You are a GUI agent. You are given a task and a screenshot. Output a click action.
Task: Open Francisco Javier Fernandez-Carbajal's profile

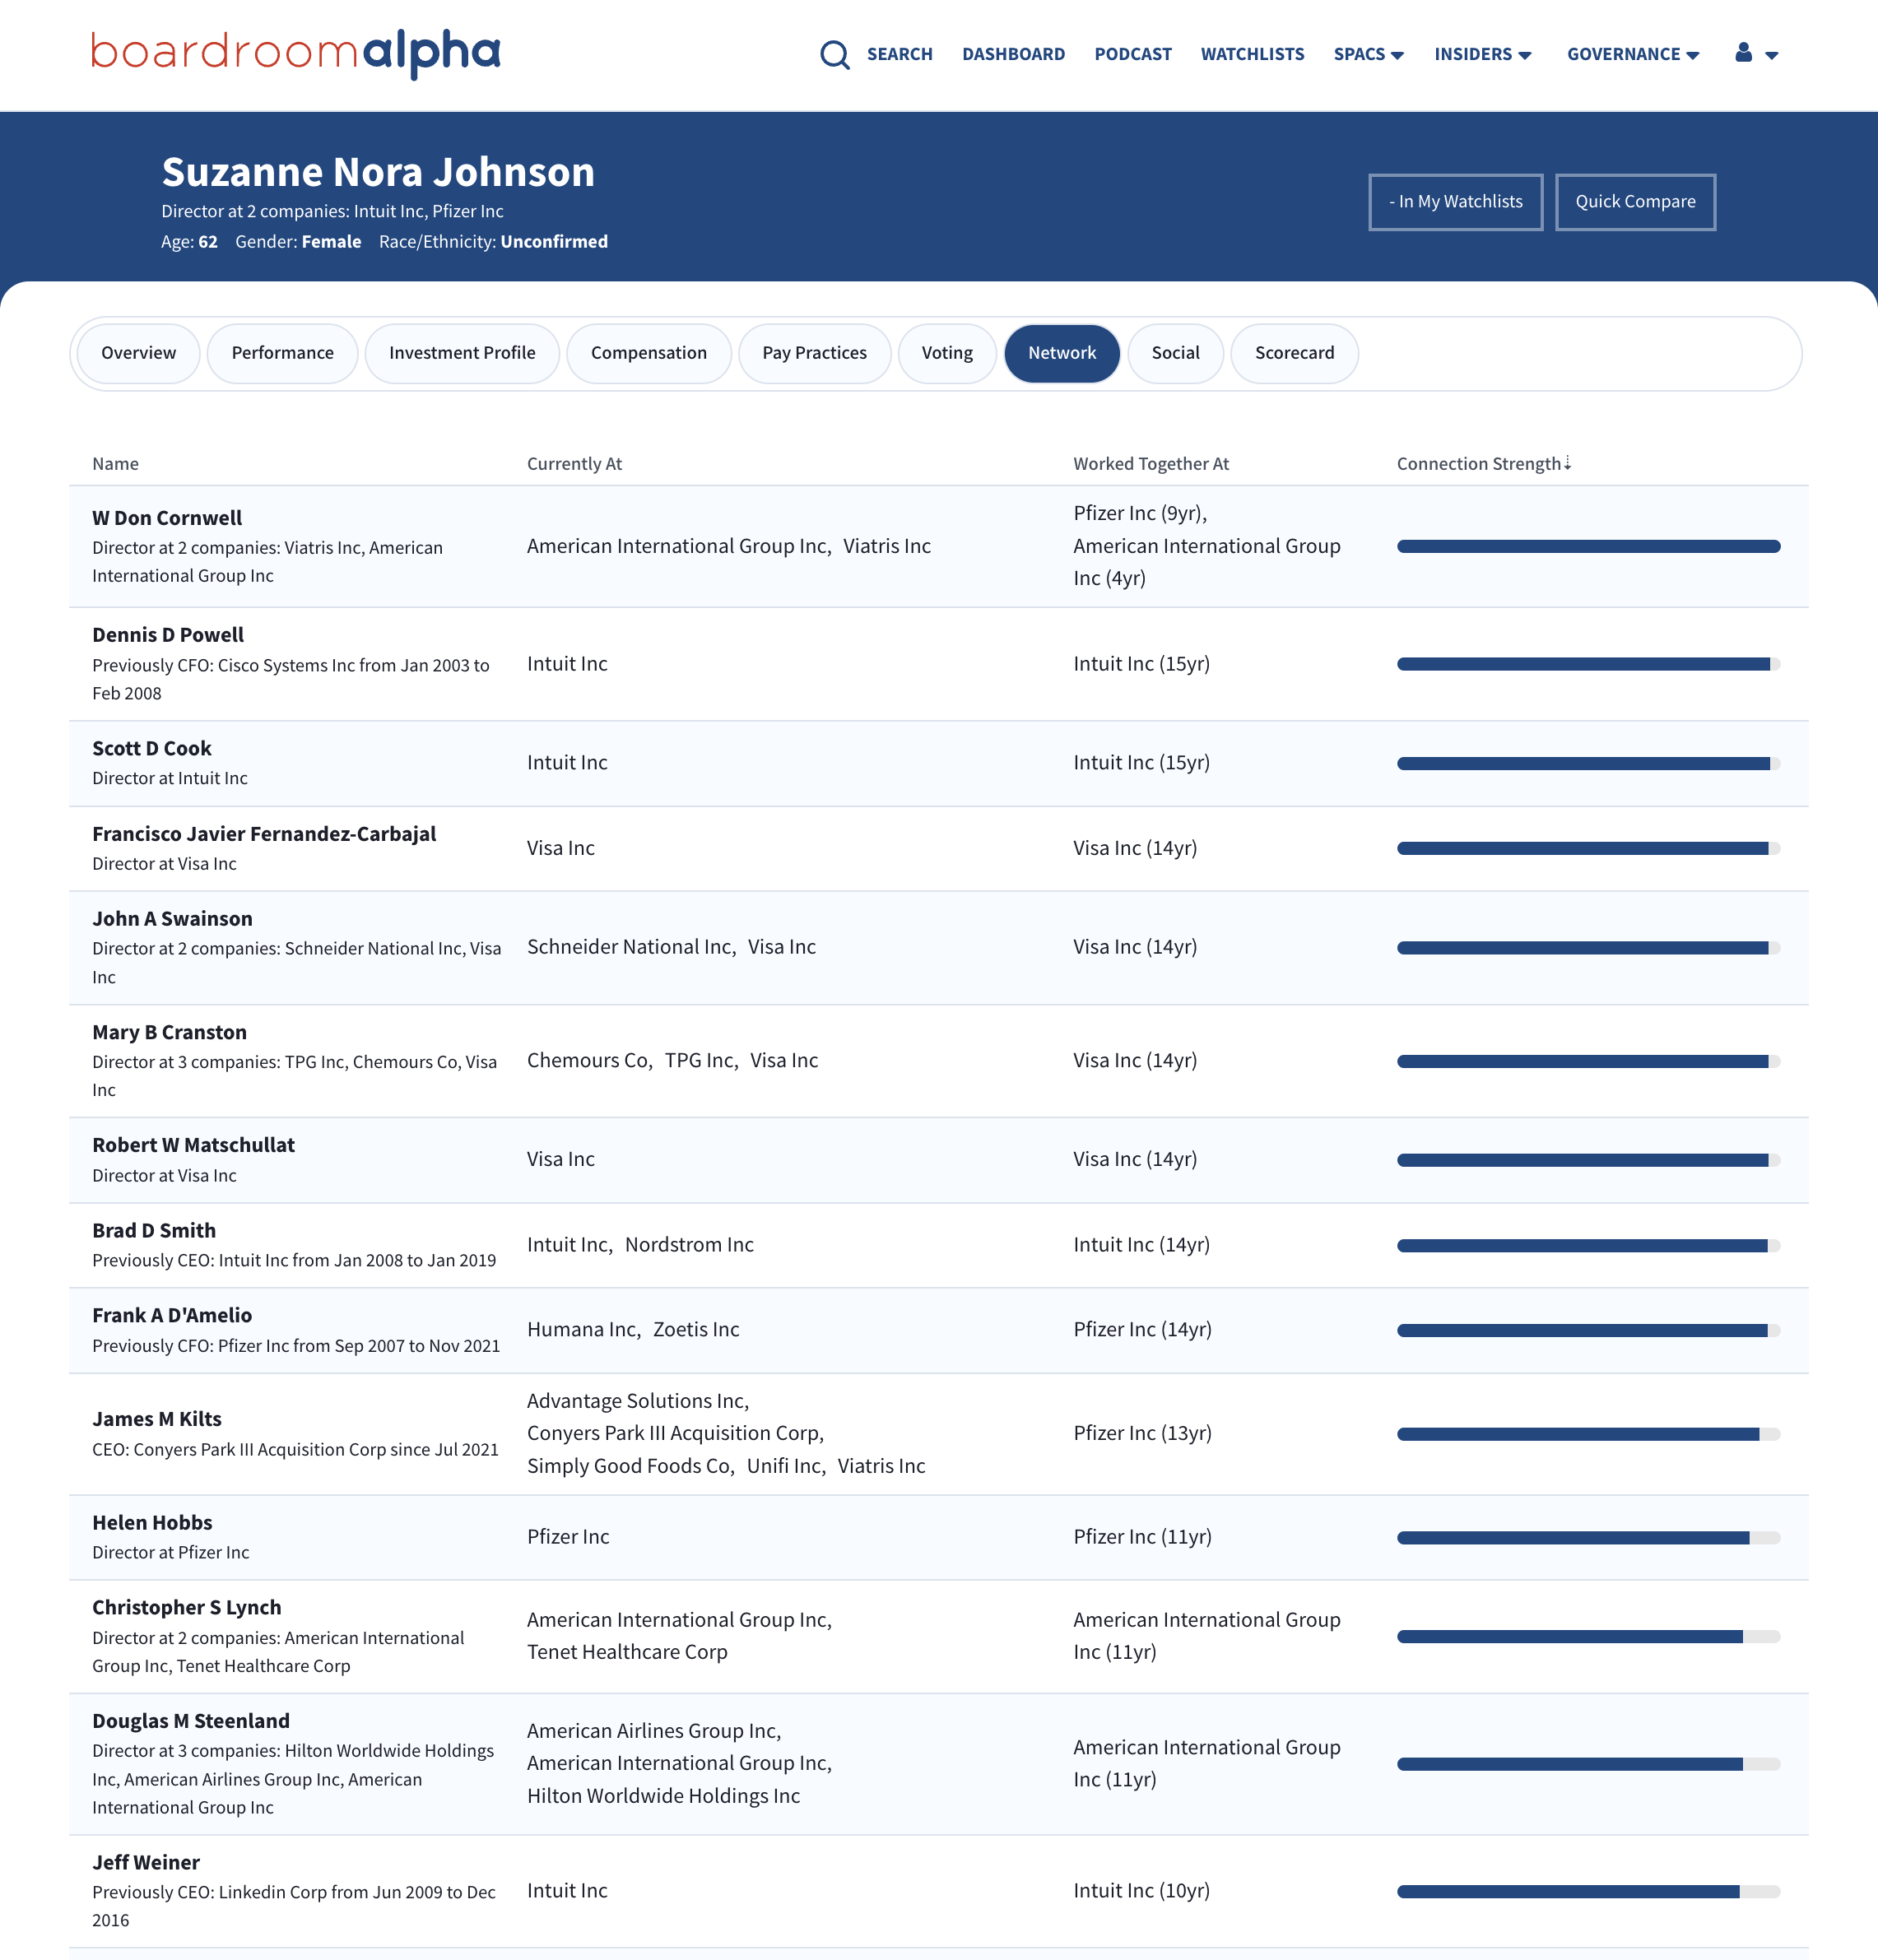pos(264,834)
